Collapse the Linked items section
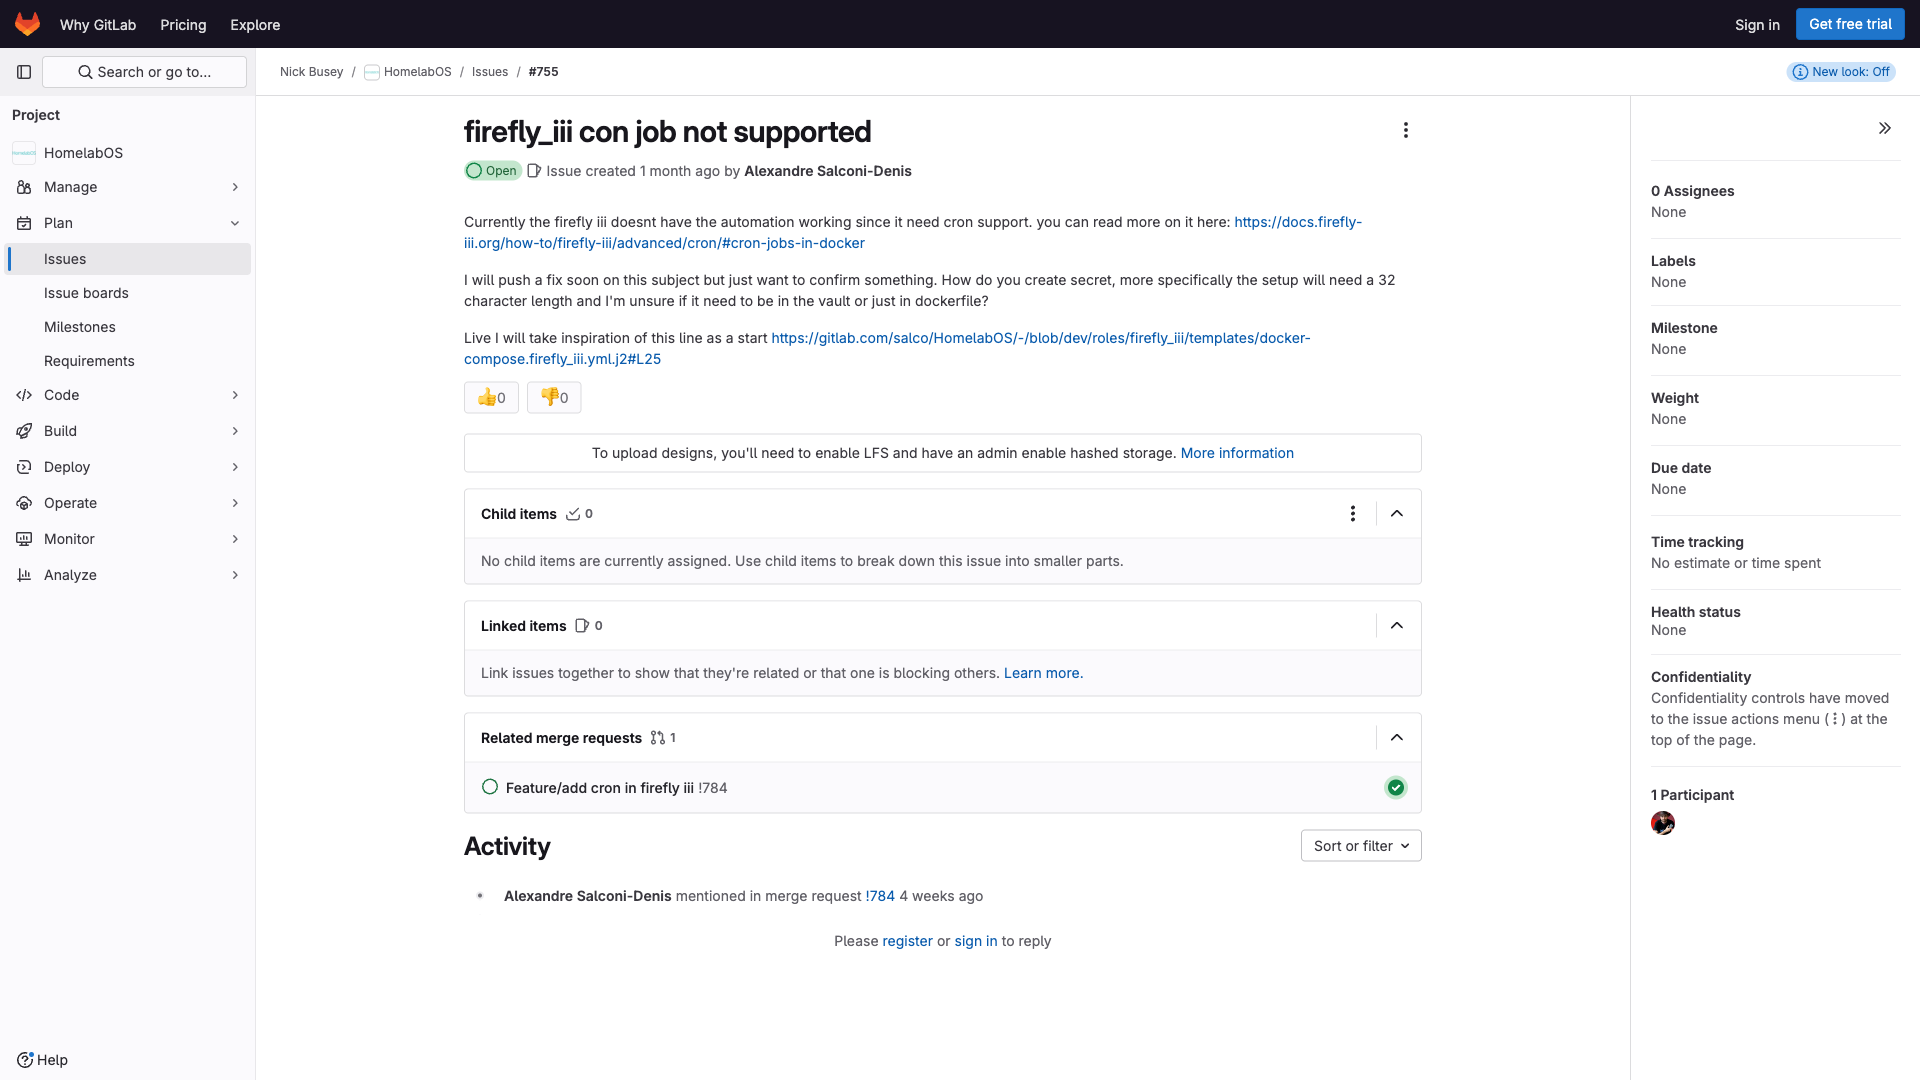1920x1080 pixels. coord(1397,626)
